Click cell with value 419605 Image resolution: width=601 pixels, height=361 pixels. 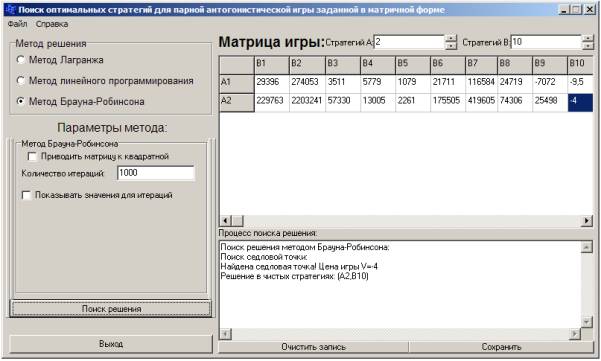point(481,103)
